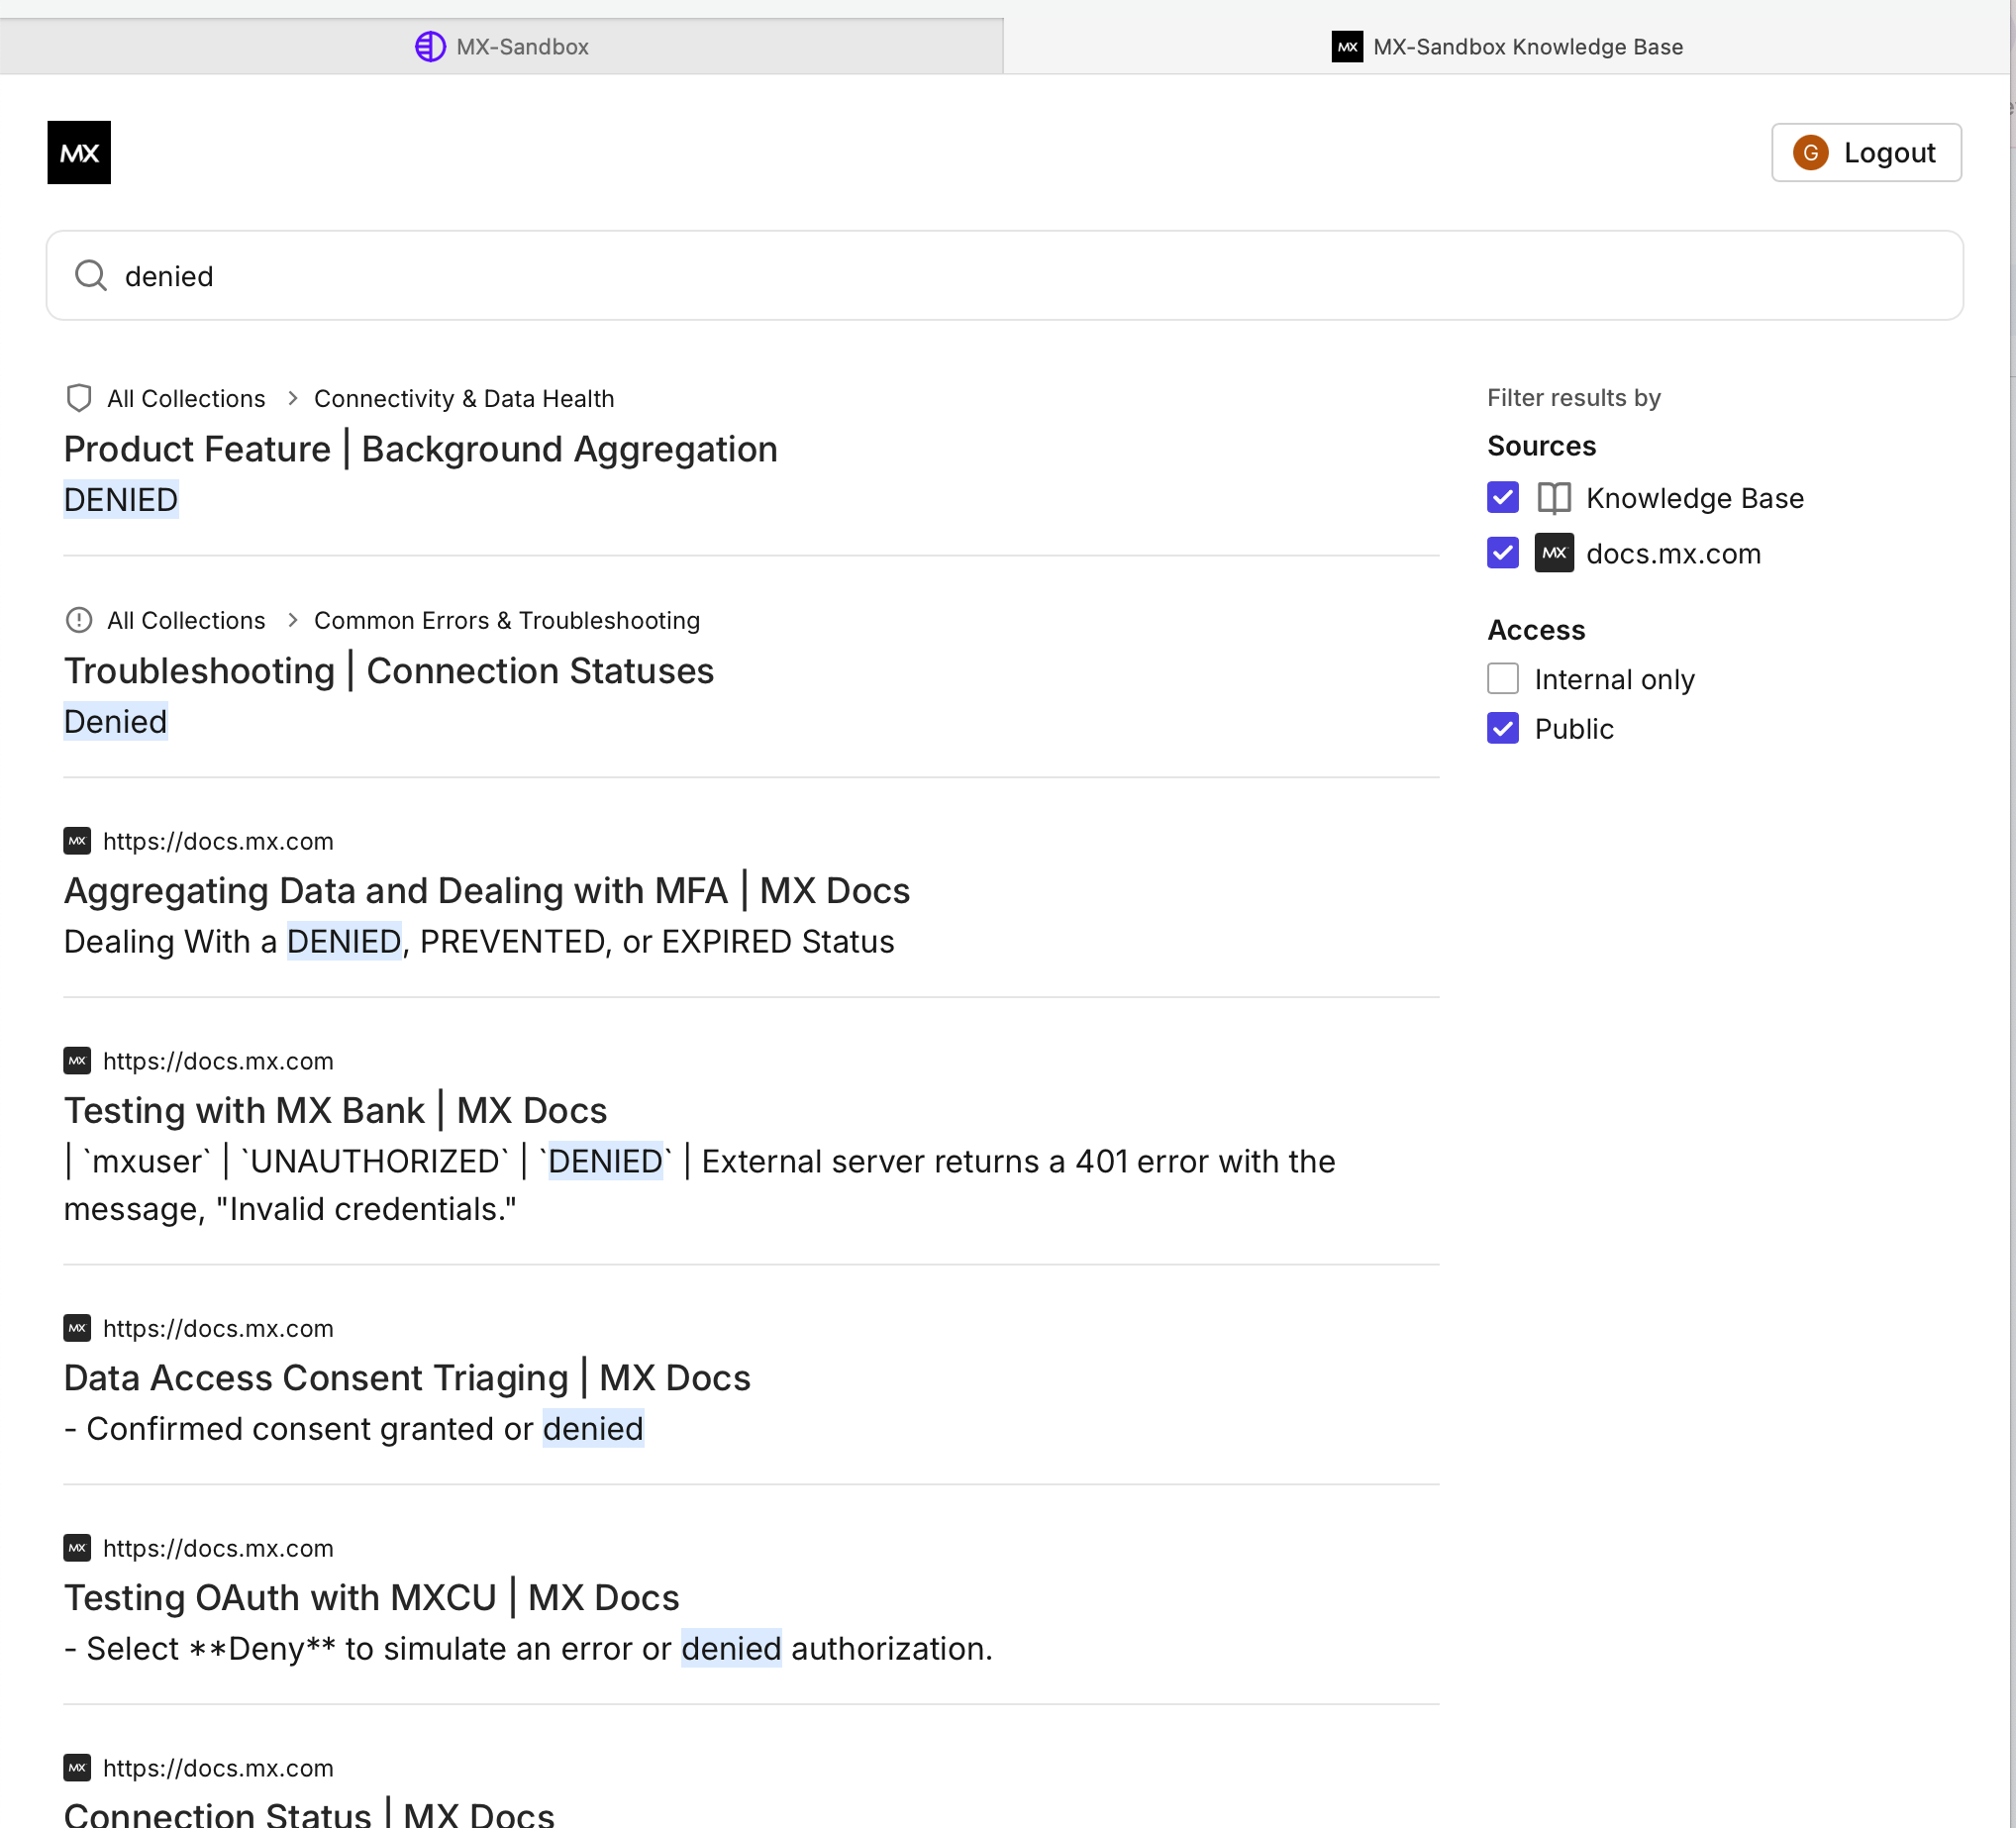
Task: Click docs.mx.com URL above Connection Status result
Action: tap(218, 1768)
